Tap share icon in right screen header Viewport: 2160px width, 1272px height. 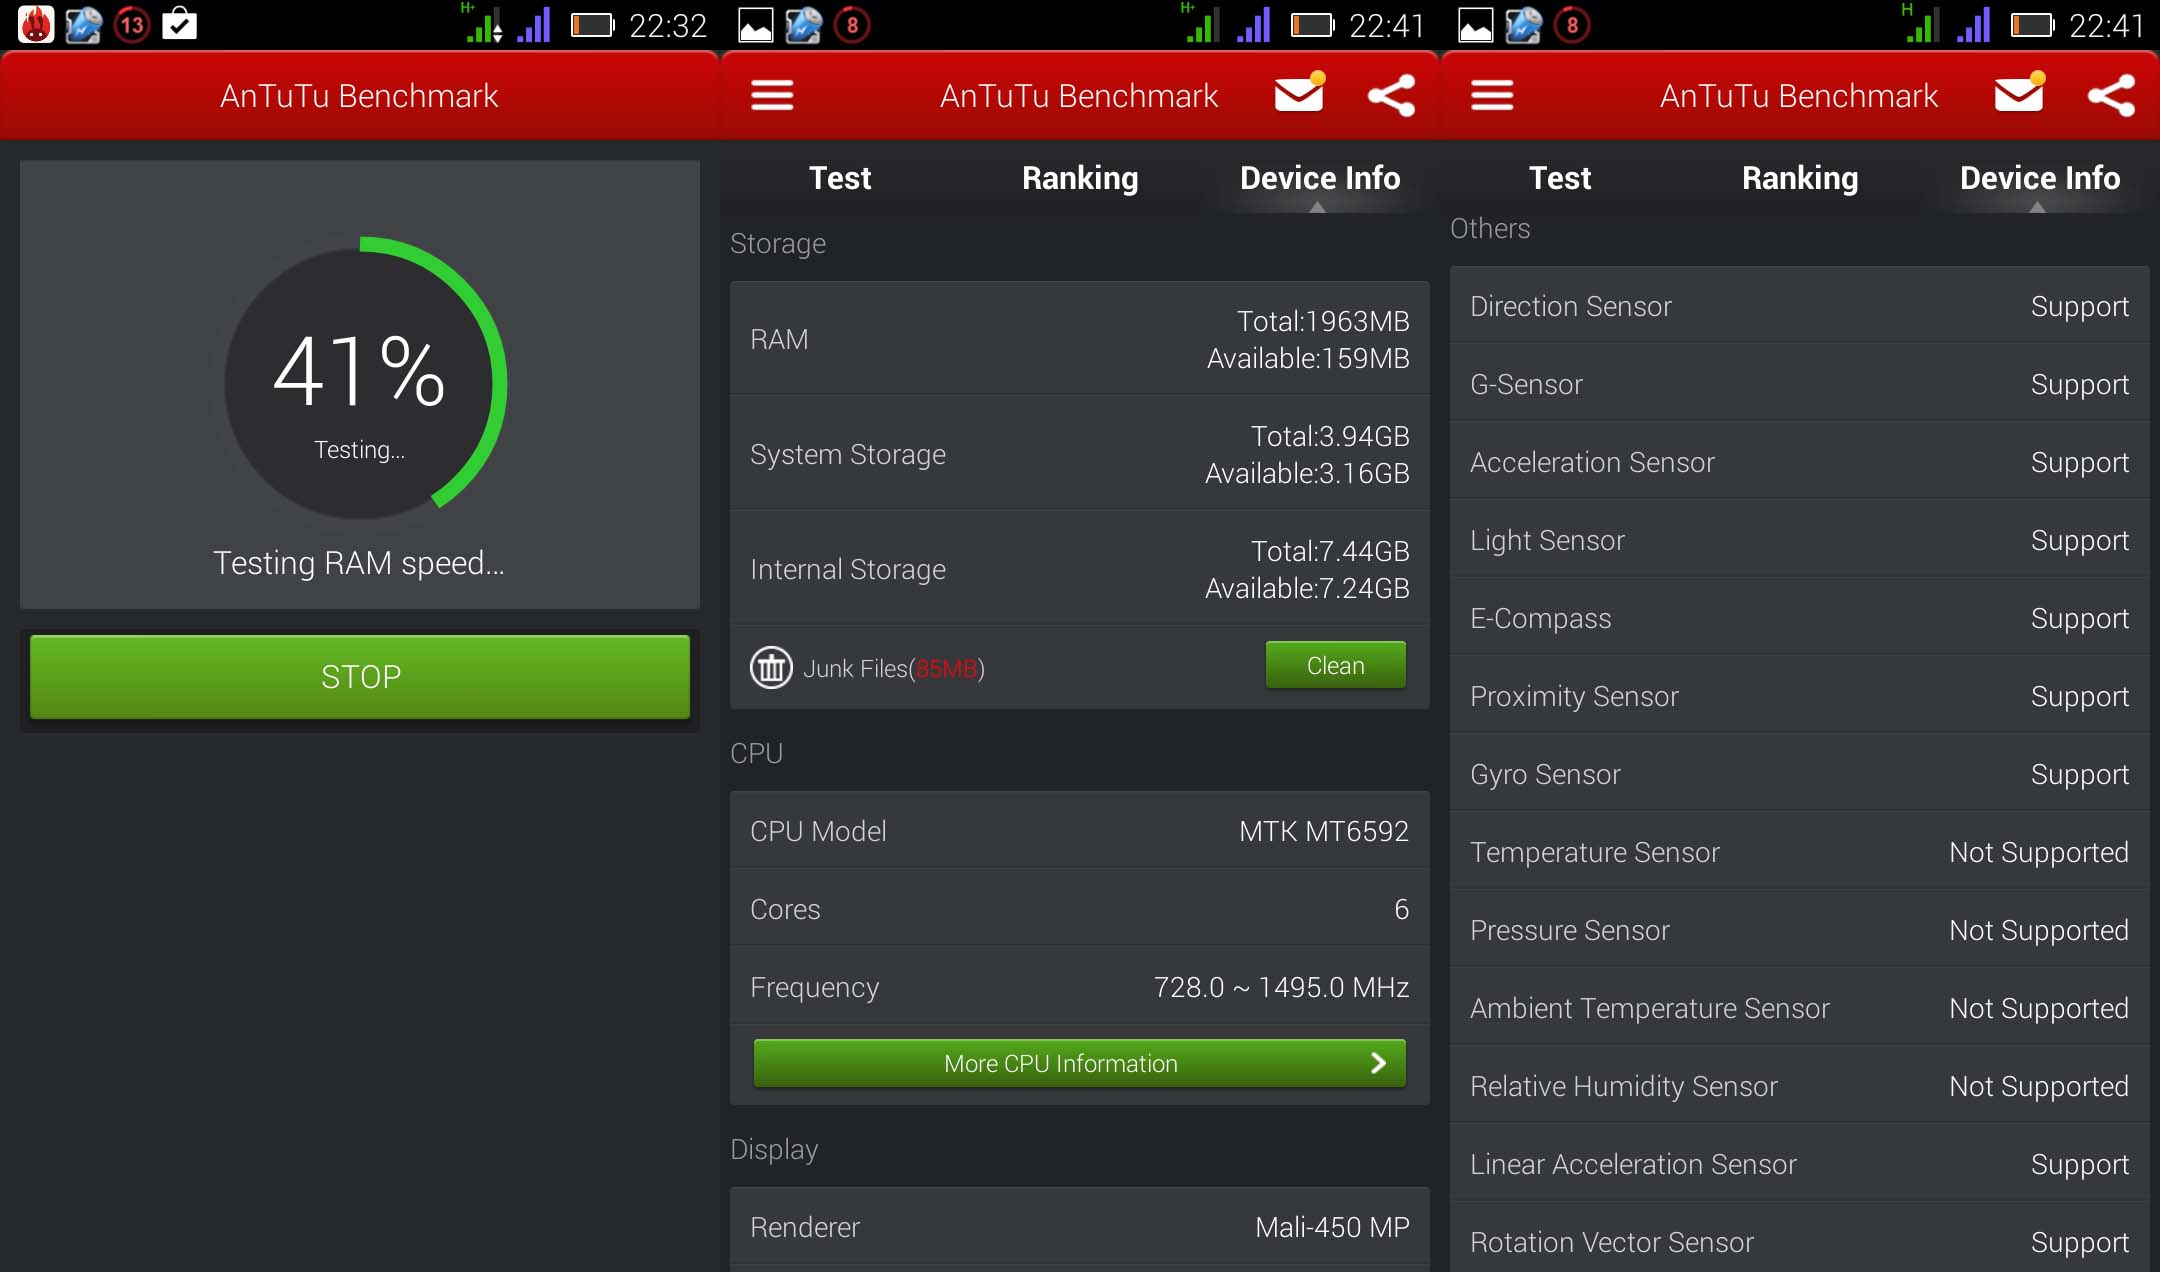click(2112, 96)
